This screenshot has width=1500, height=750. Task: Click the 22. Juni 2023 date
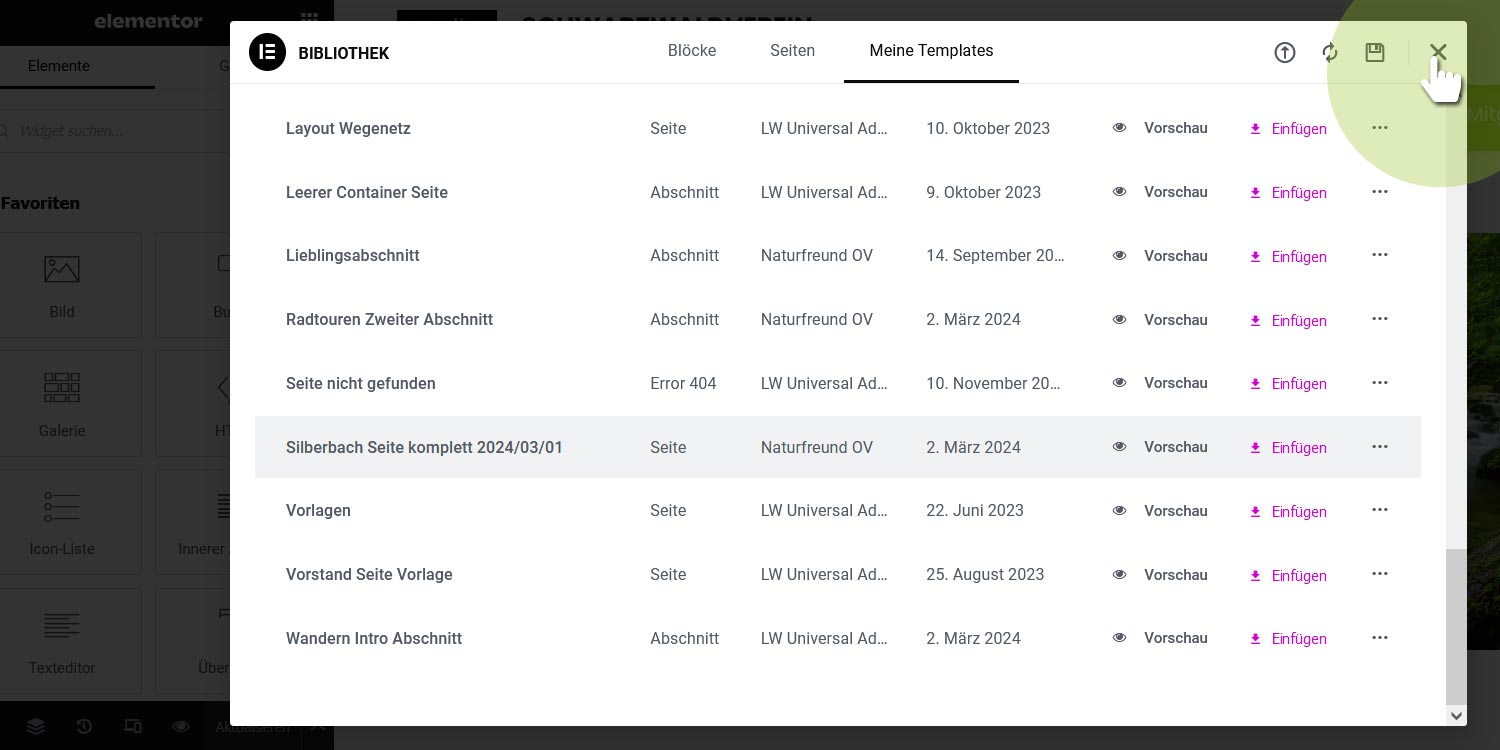(975, 510)
